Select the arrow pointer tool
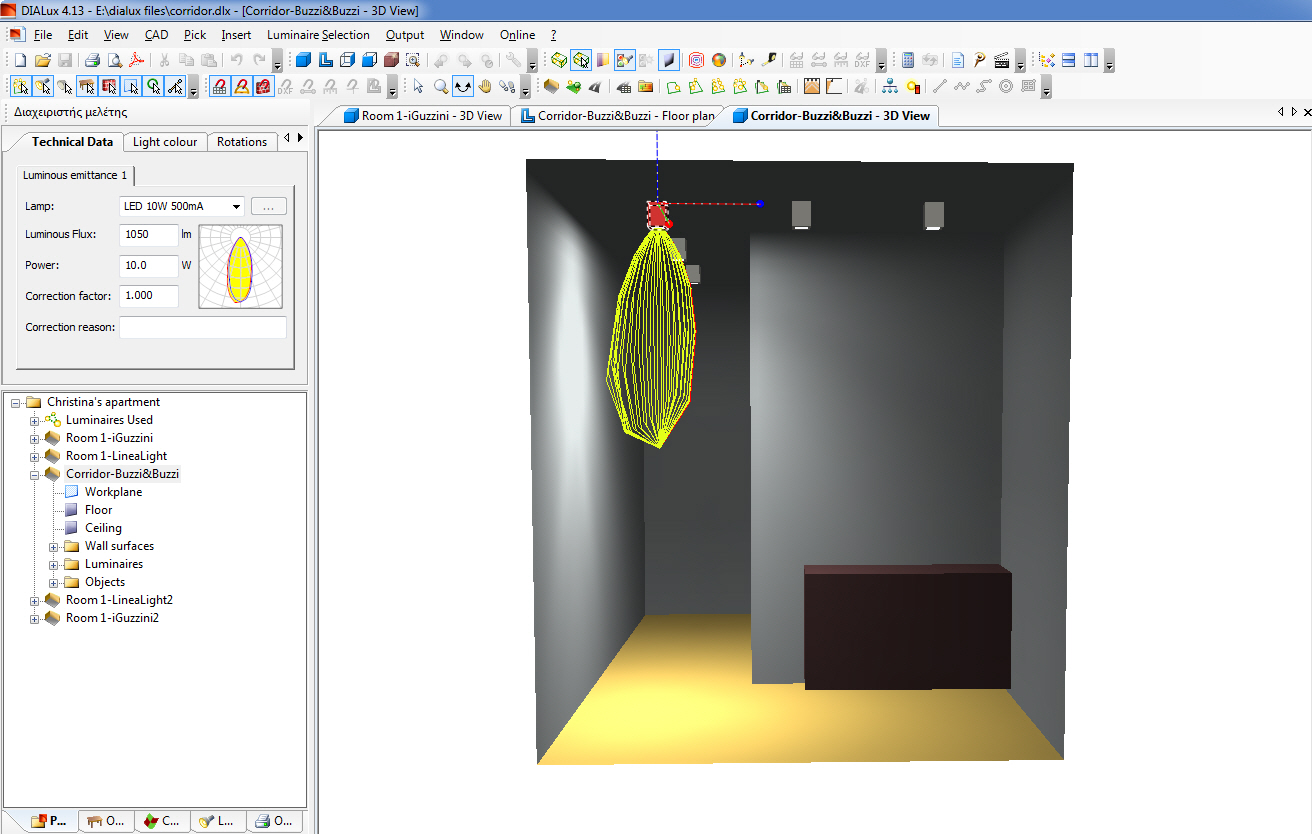This screenshot has height=834, width=1312. click(418, 86)
